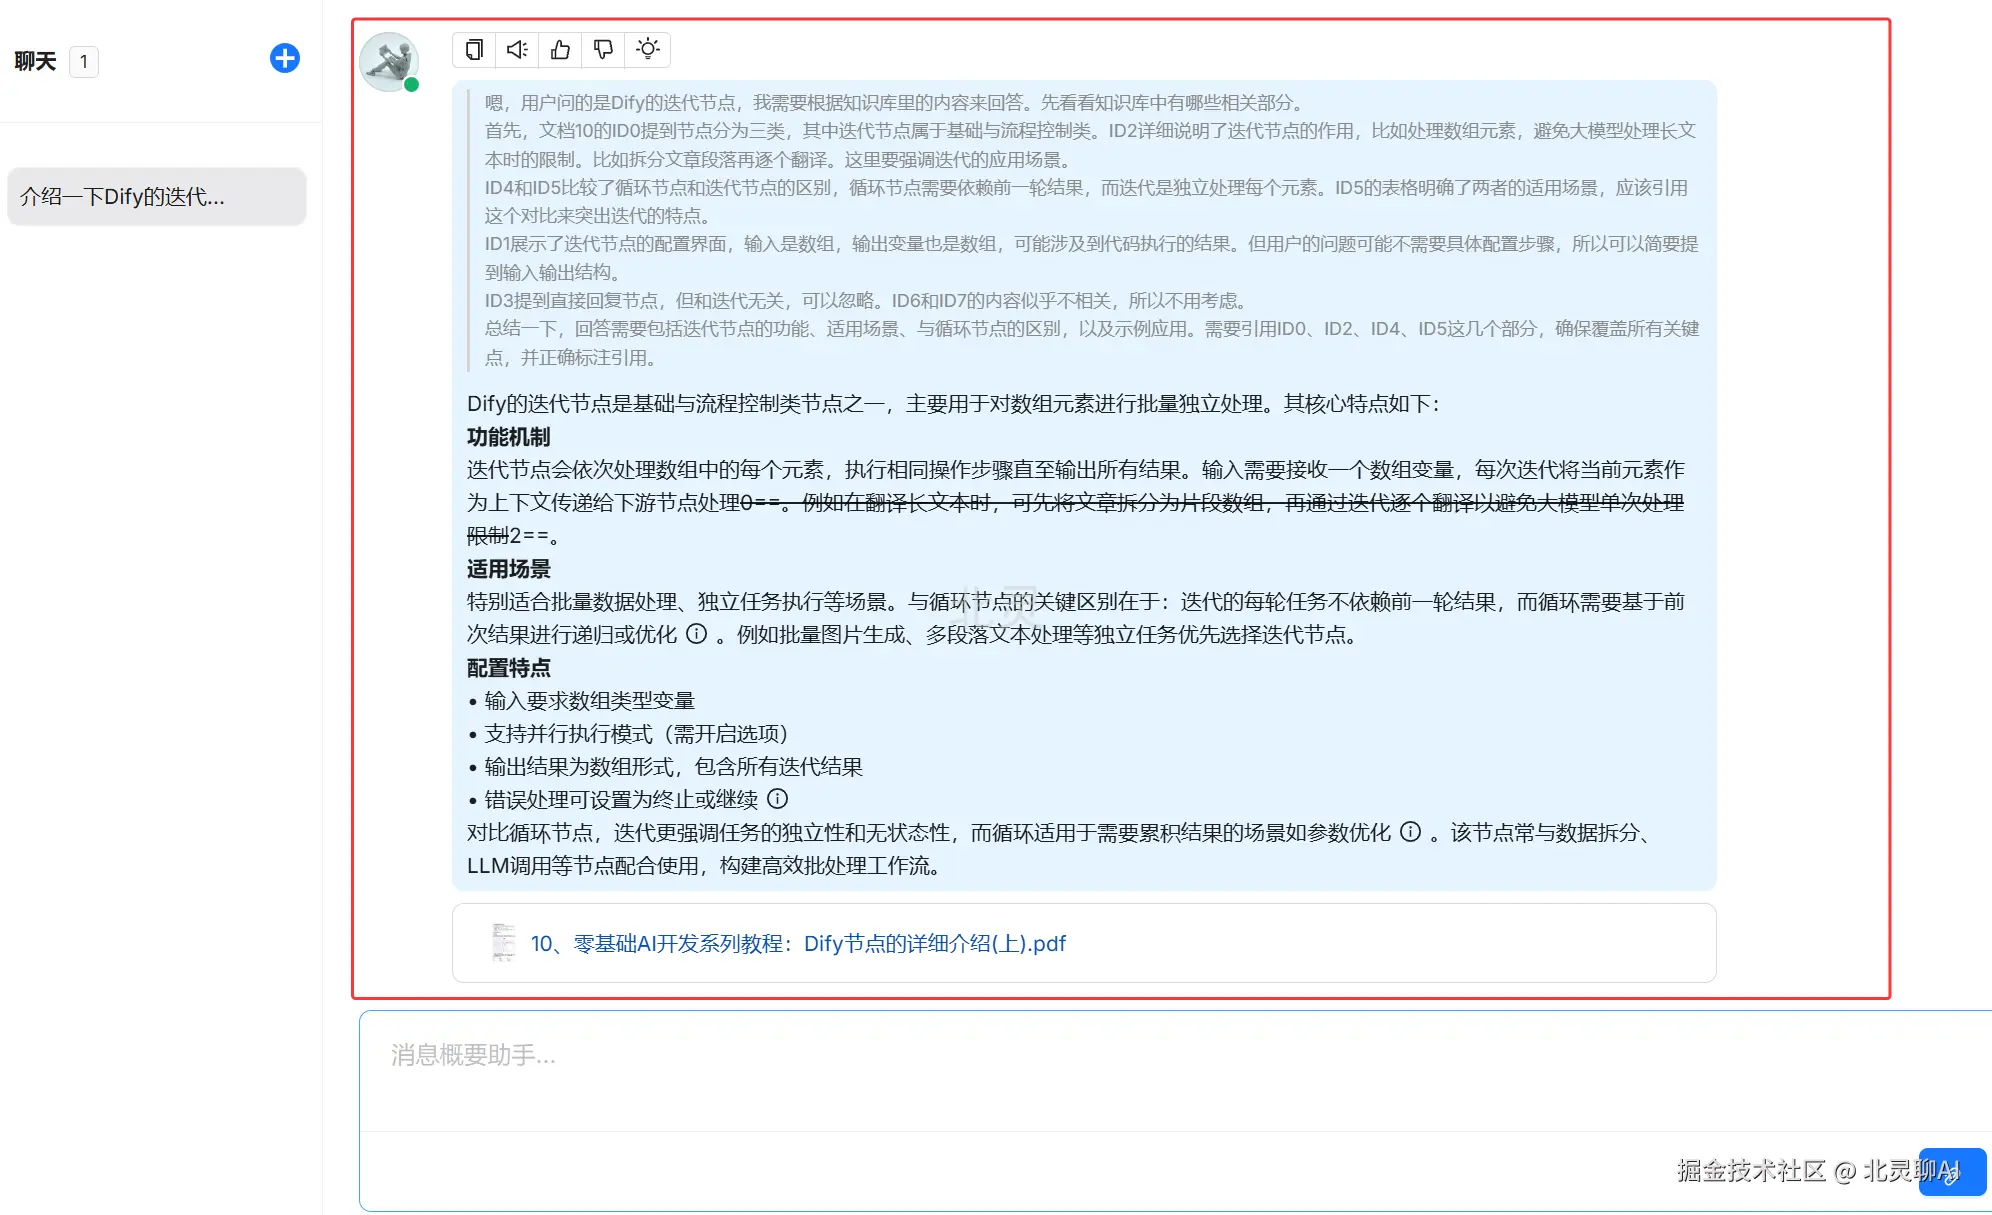The height and width of the screenshot is (1215, 1992).
Task: Give the answer a thumbs down
Action: point(603,49)
